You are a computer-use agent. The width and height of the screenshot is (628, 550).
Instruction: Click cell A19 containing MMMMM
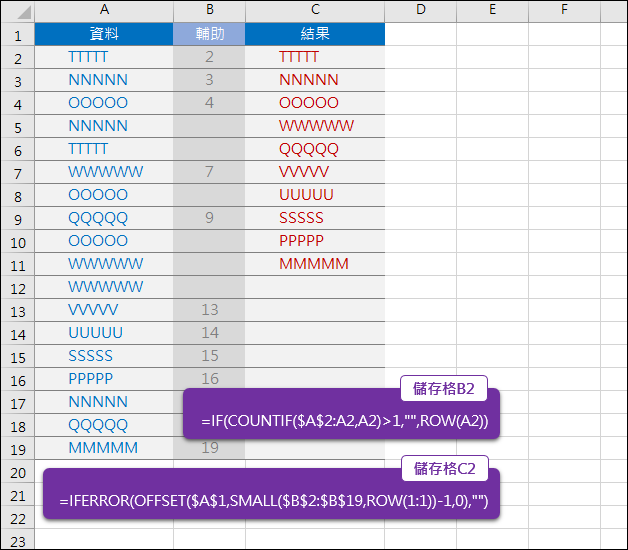click(x=104, y=448)
